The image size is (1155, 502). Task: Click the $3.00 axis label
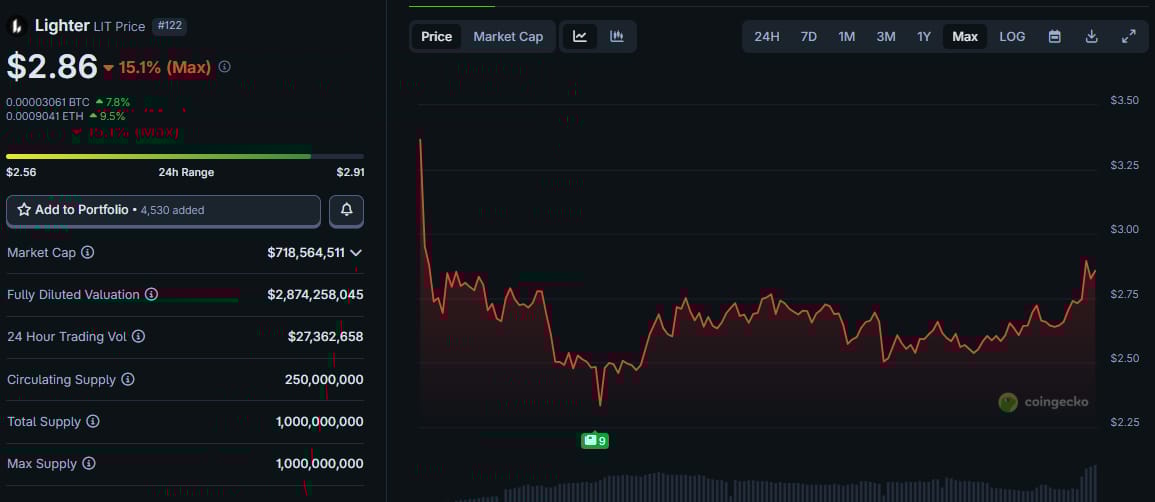[x=1125, y=230]
